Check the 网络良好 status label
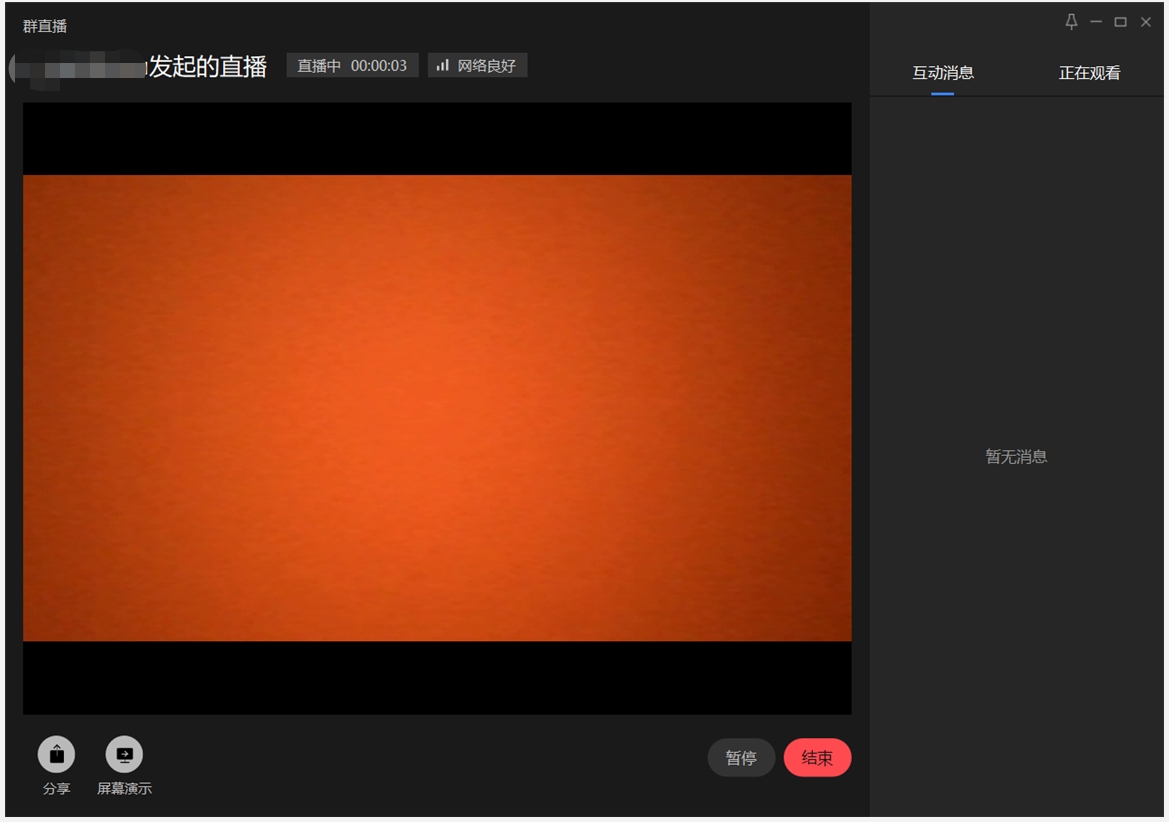 coord(487,66)
